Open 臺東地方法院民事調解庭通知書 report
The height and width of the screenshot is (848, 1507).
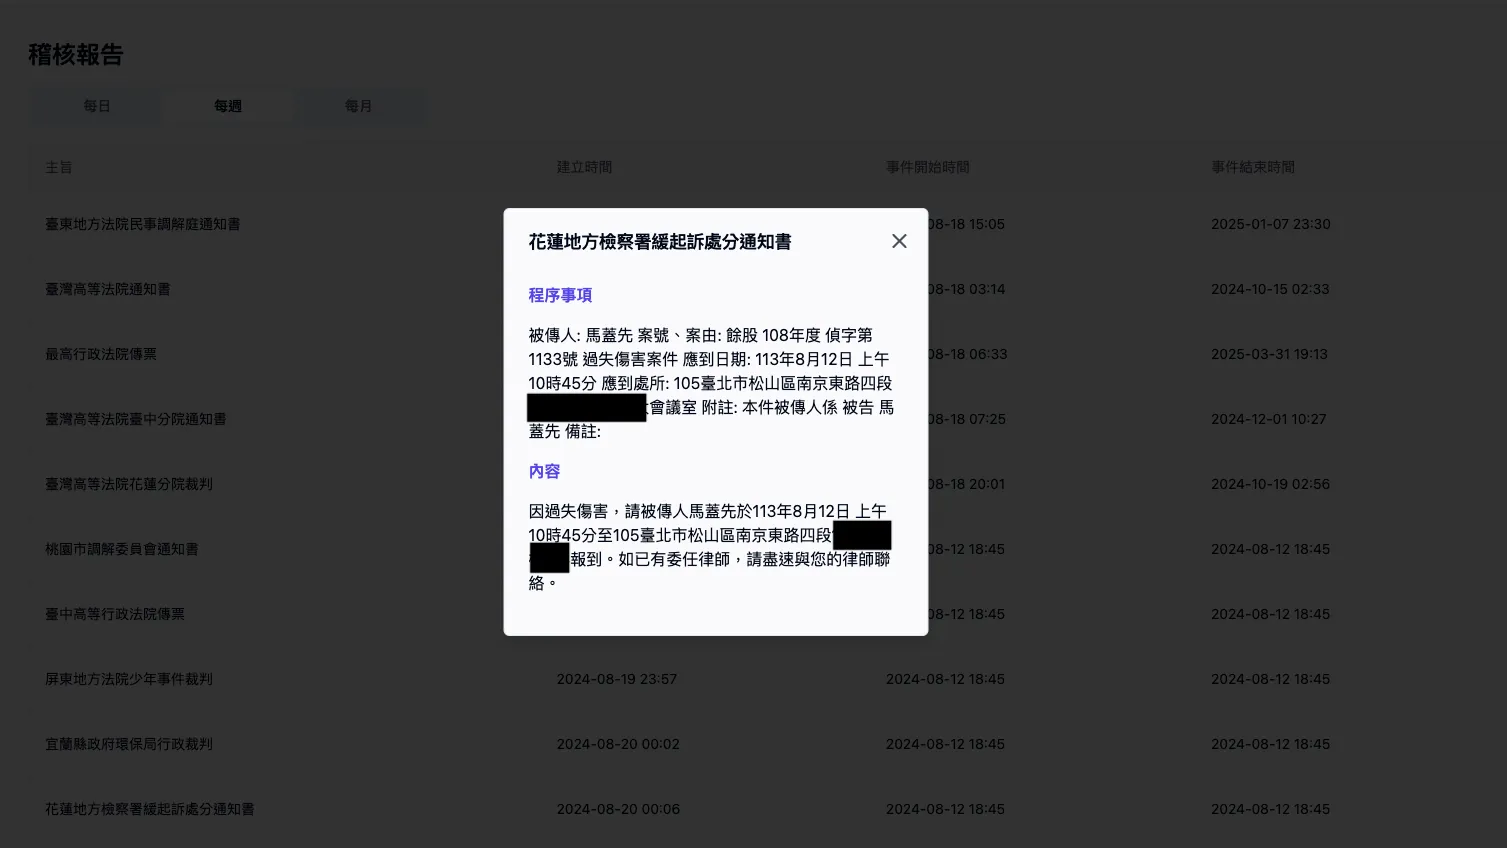(142, 224)
